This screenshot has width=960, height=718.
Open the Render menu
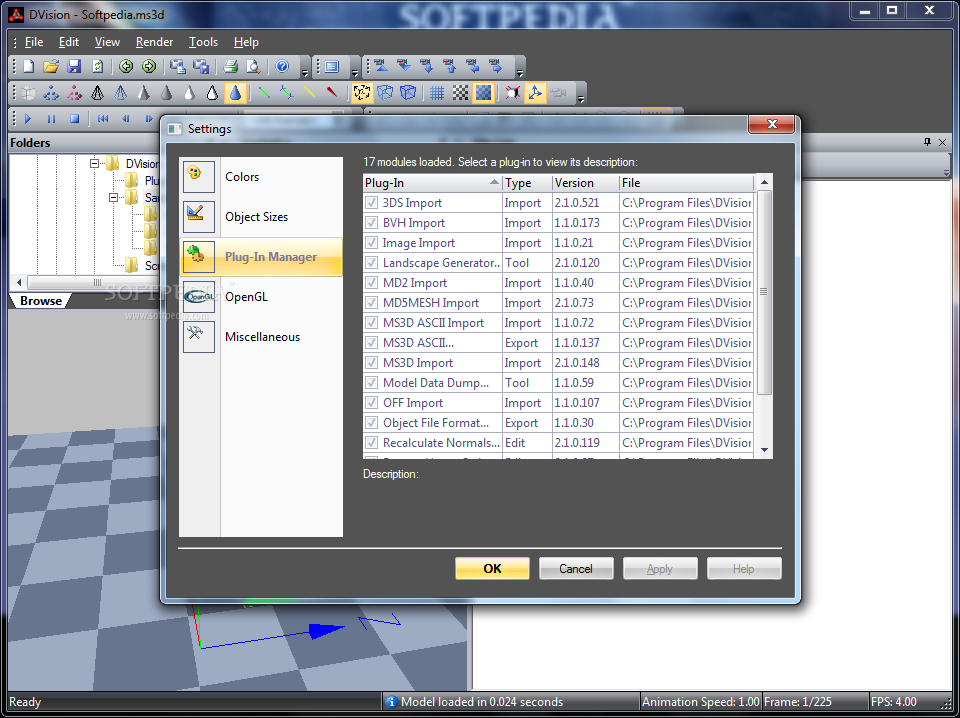154,42
